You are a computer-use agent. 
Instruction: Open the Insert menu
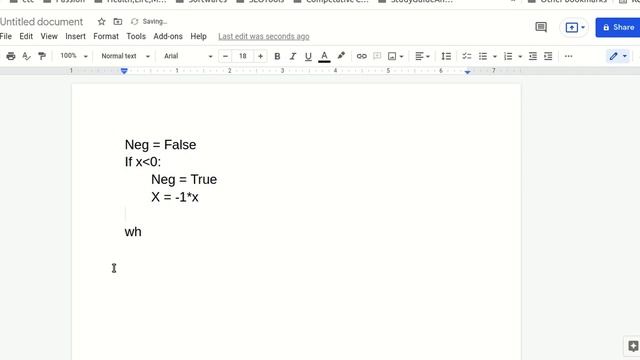pyautogui.click(x=76, y=36)
